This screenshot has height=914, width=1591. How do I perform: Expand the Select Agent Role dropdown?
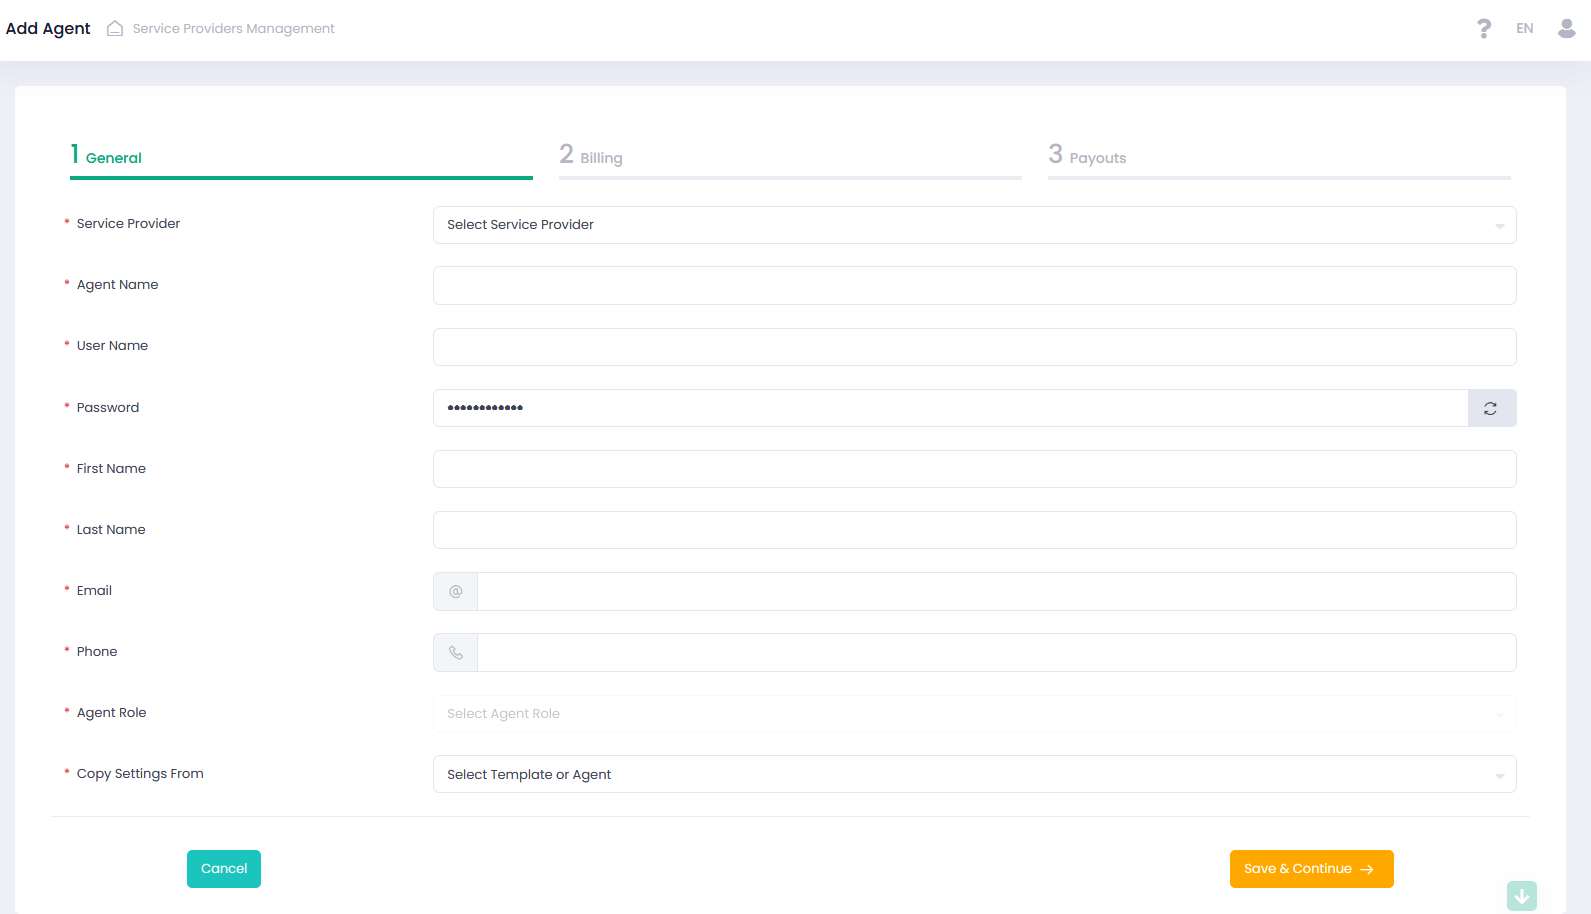pyautogui.click(x=974, y=714)
